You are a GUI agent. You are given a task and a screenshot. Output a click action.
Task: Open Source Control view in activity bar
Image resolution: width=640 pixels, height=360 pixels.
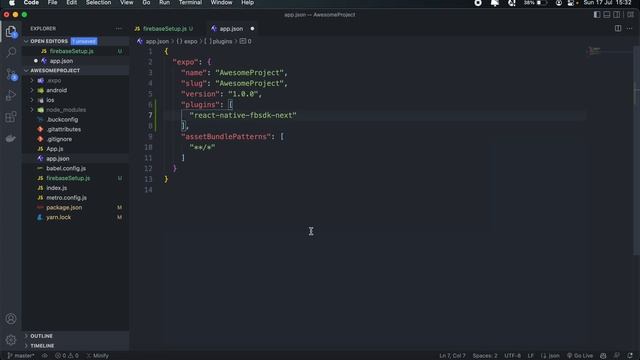click(11, 74)
